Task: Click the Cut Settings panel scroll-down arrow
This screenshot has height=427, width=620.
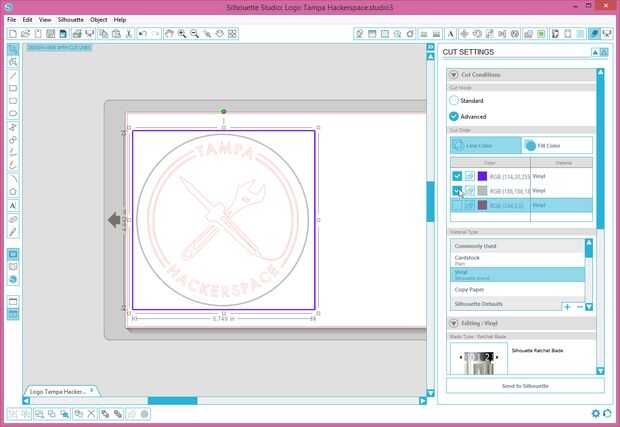Action: point(600,371)
